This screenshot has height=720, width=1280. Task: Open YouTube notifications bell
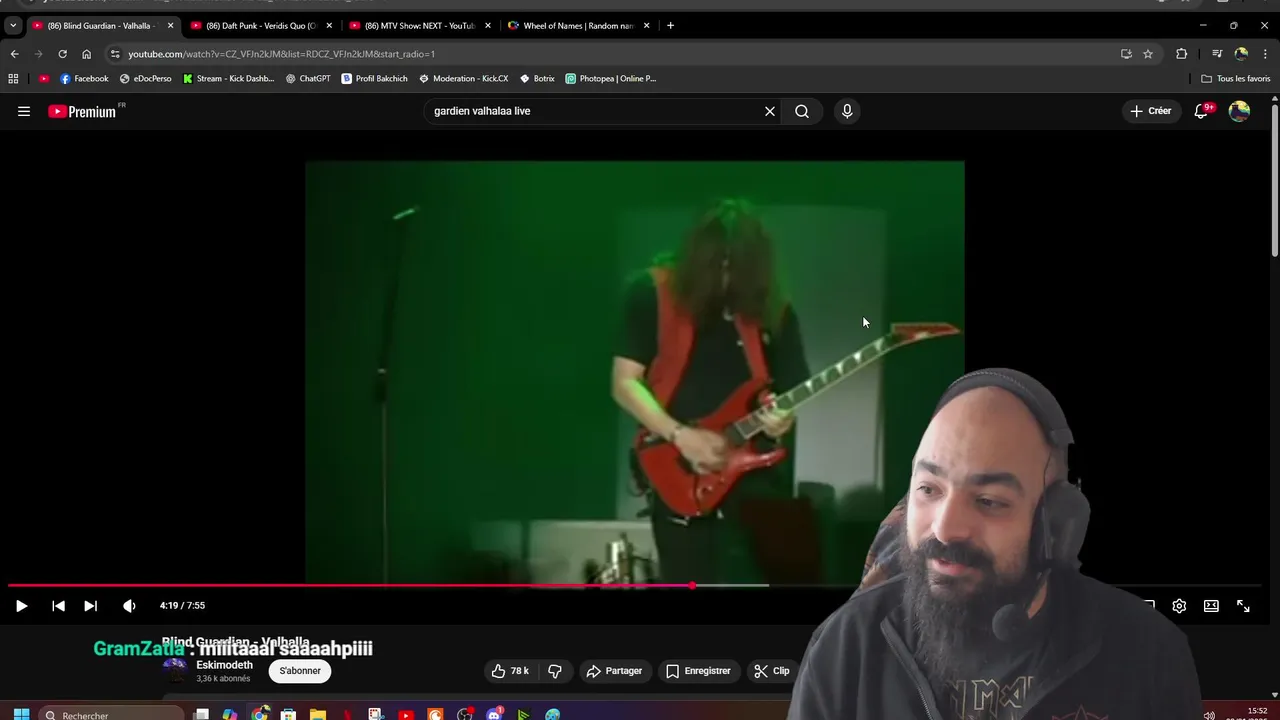tap(1201, 111)
